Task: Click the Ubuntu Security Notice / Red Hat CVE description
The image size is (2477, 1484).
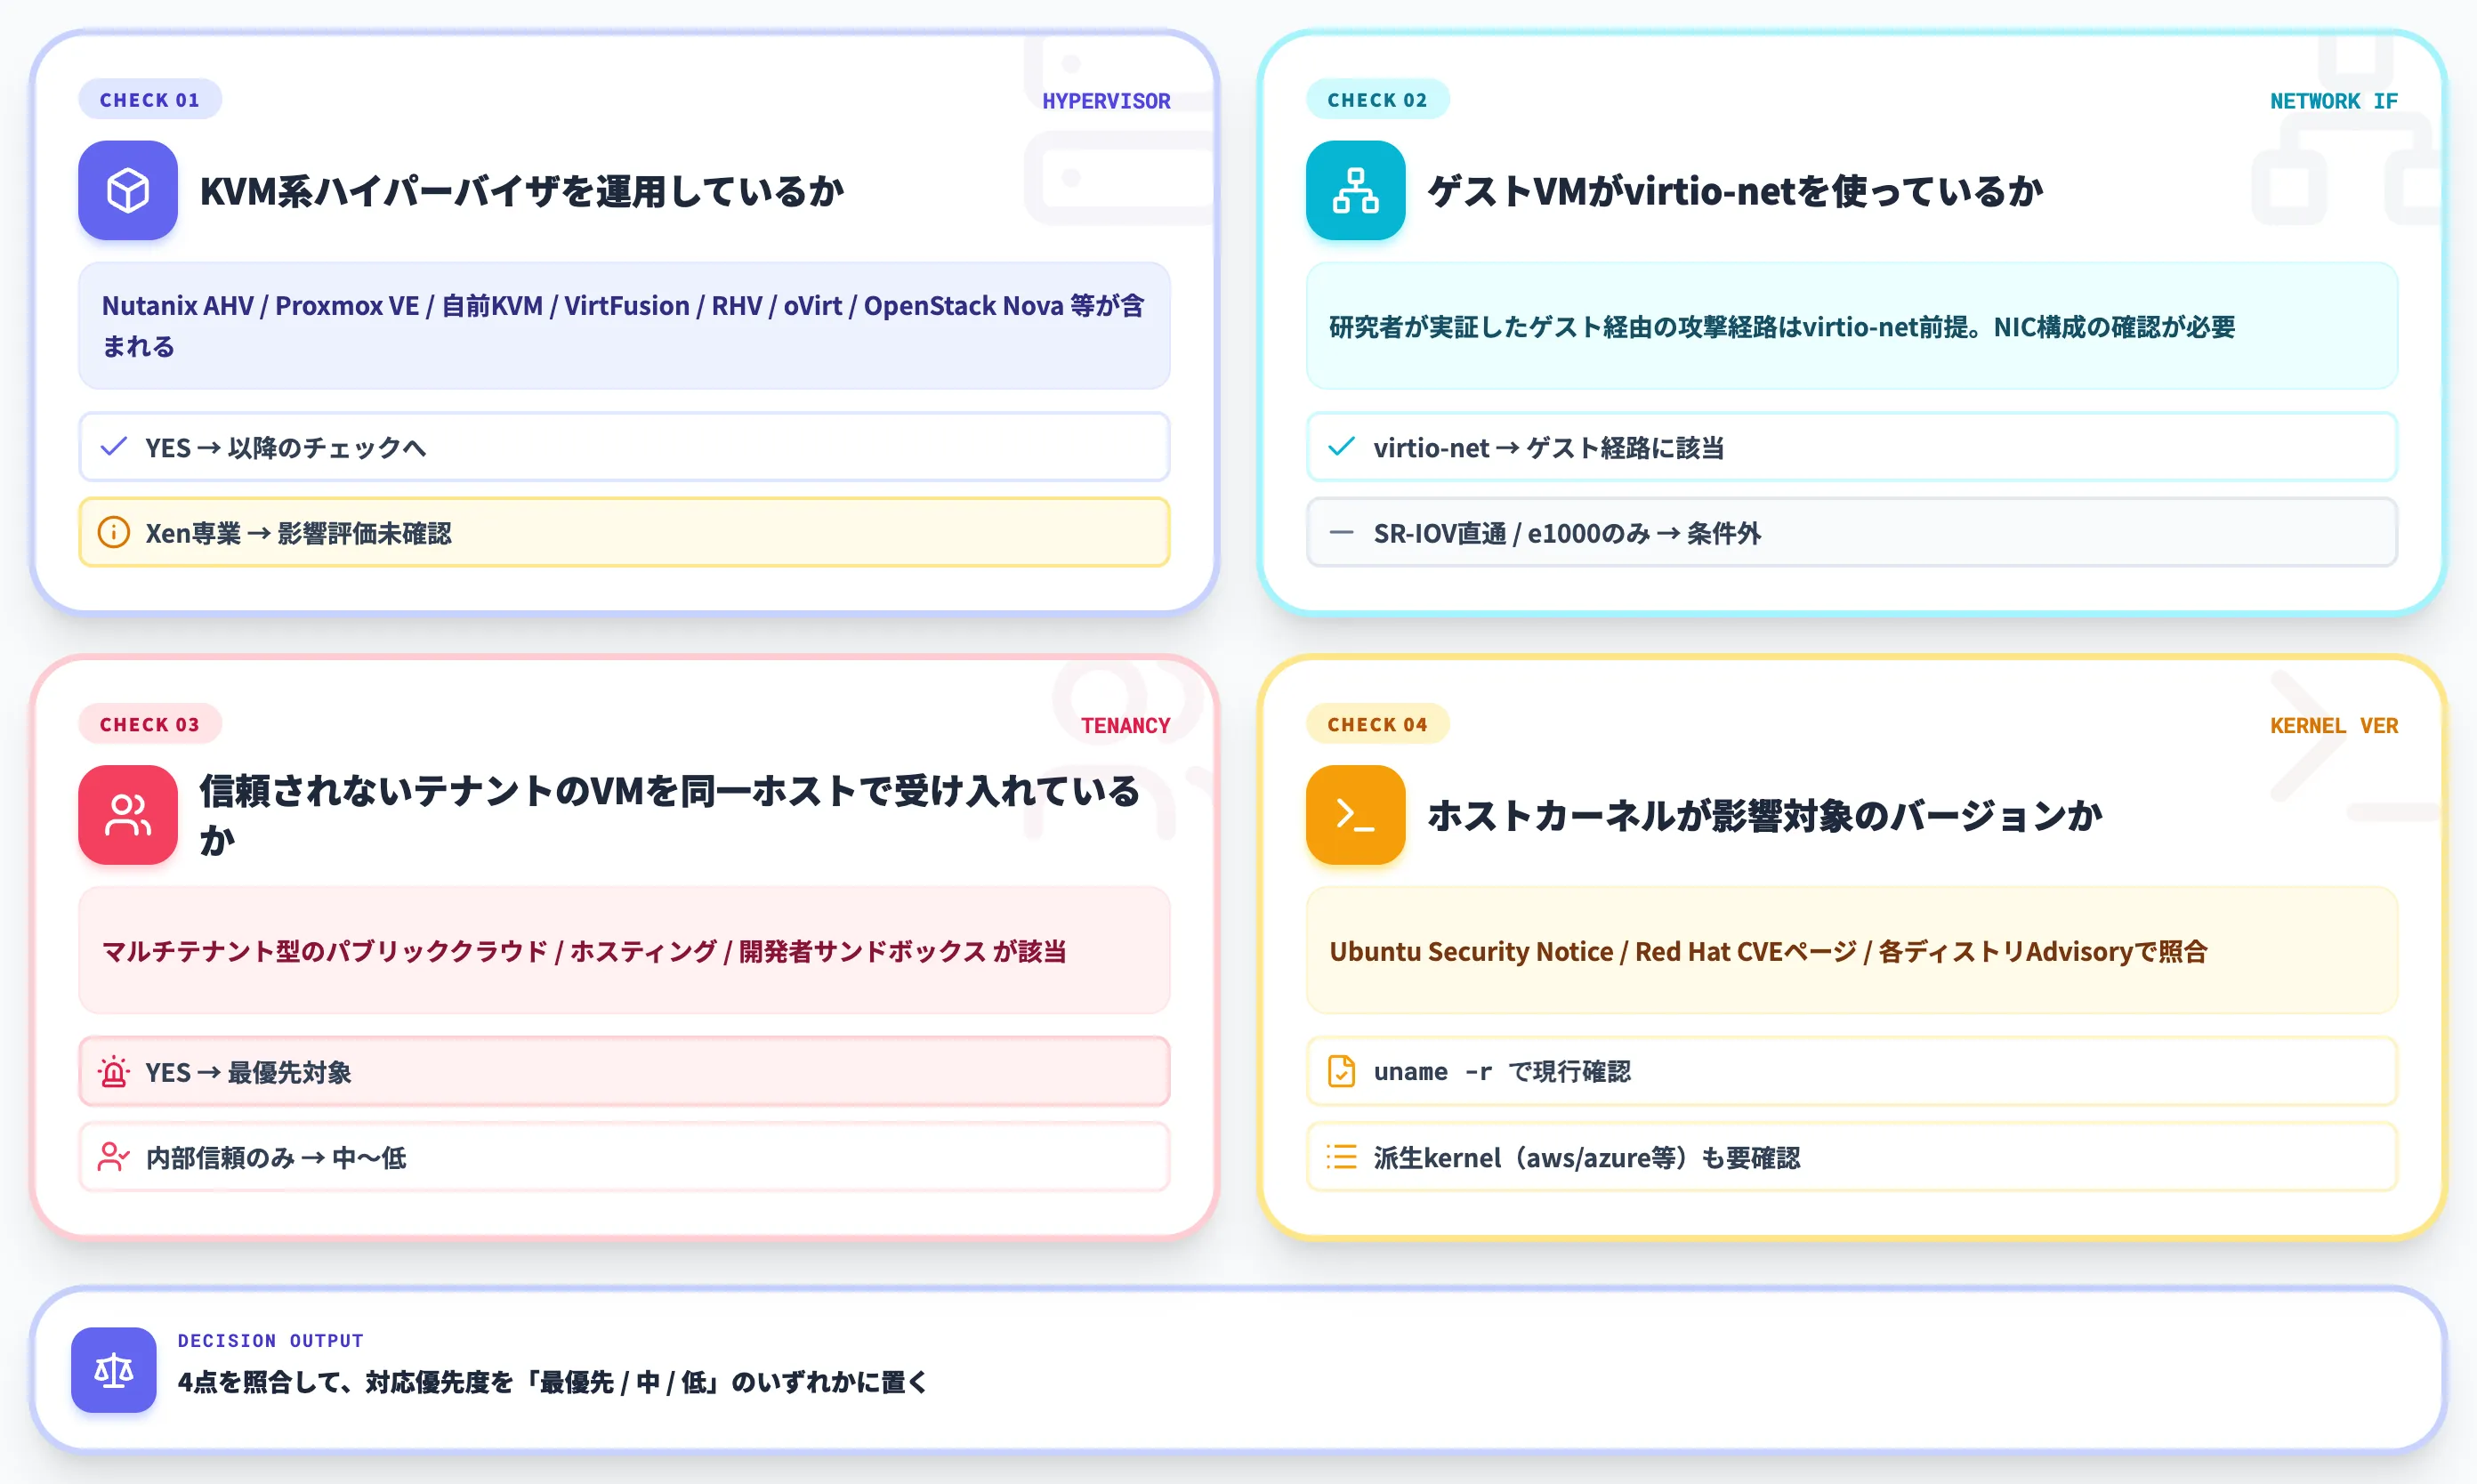Action: (1852, 950)
